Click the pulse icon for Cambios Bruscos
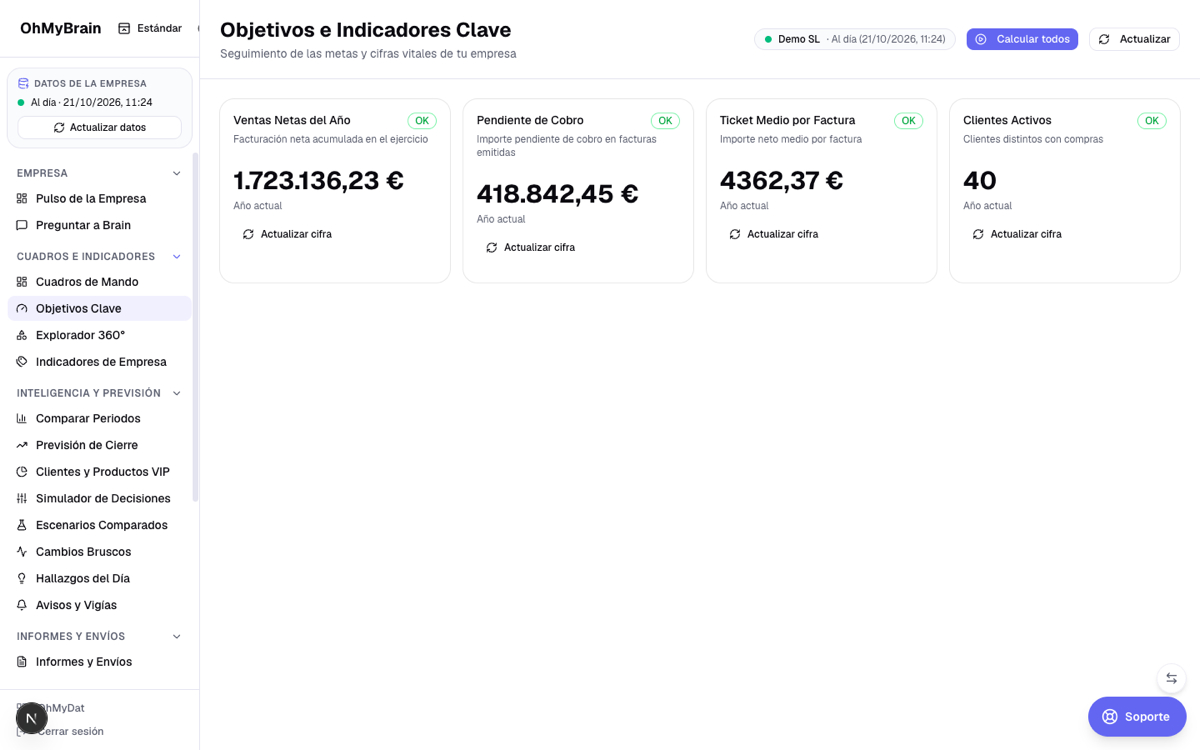The height and width of the screenshot is (750, 1200). pyautogui.click(x=22, y=552)
